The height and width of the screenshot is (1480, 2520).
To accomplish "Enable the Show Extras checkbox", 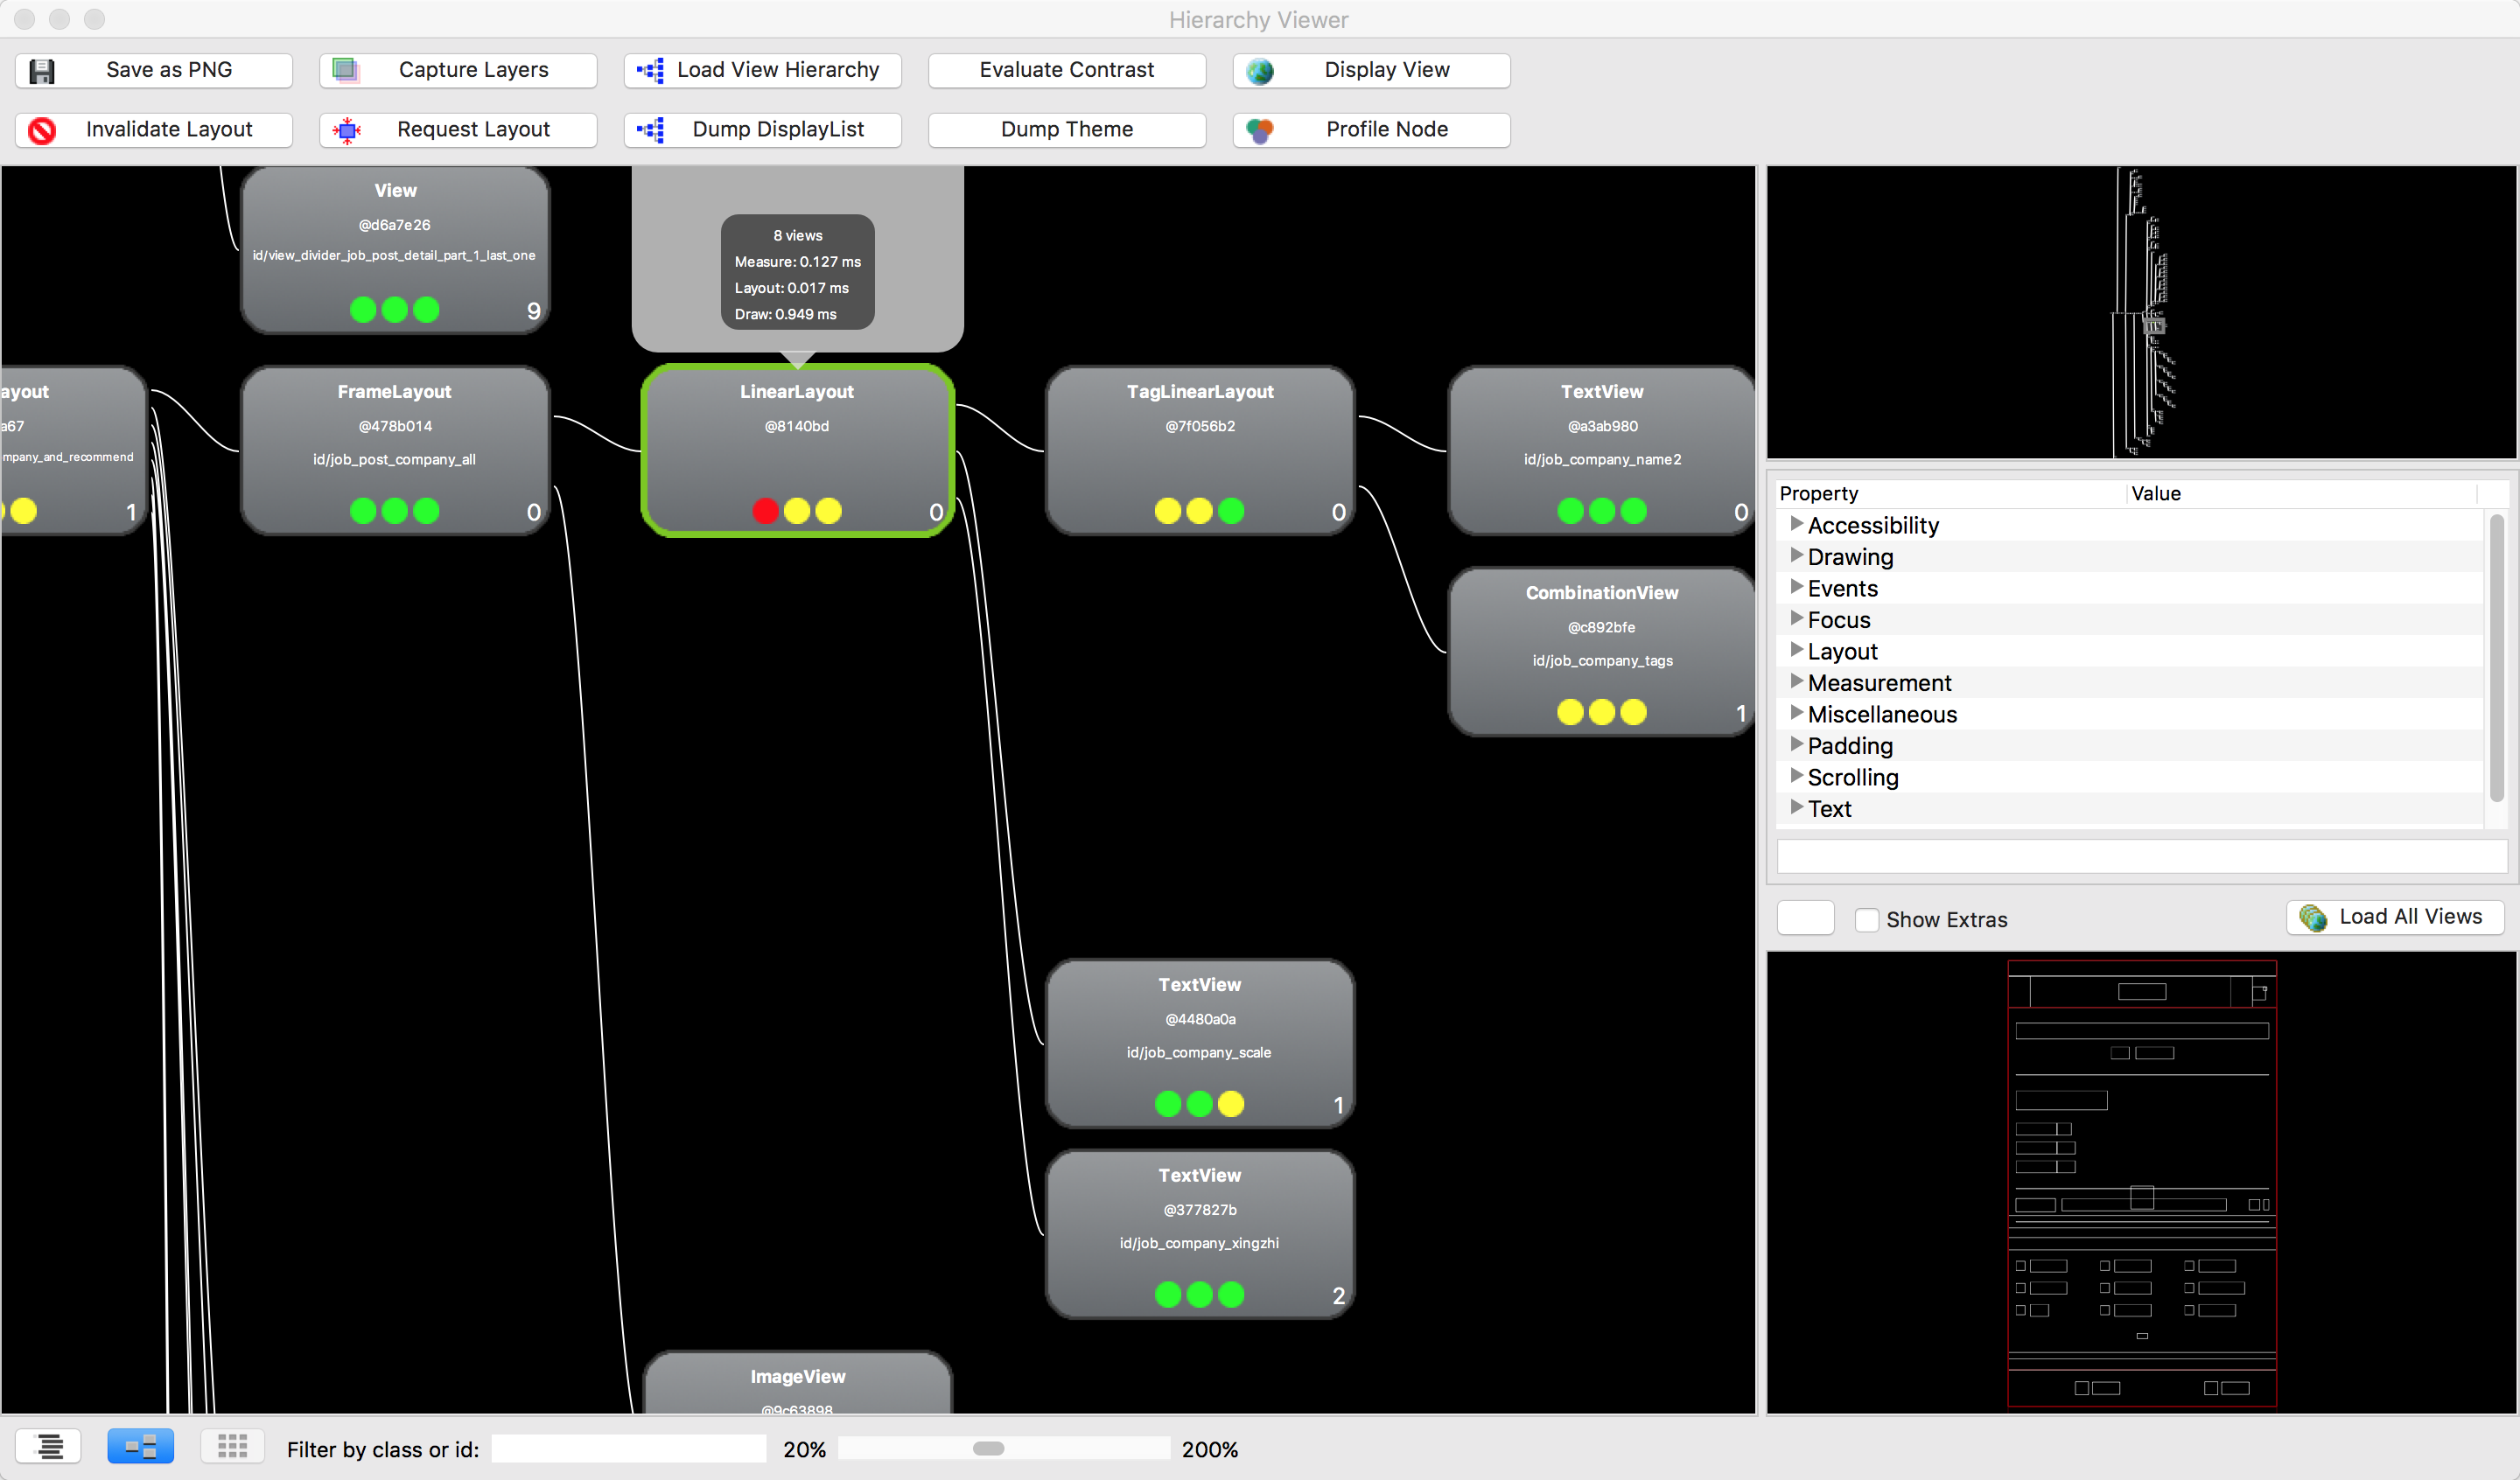I will [x=1866, y=920].
